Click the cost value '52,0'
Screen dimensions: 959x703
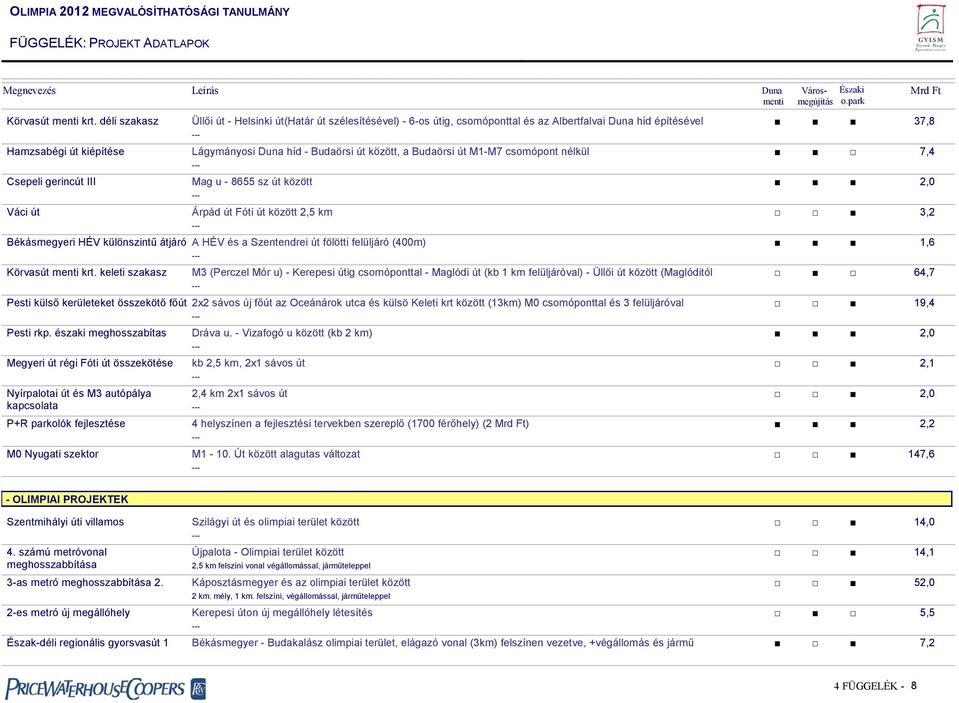click(x=924, y=582)
